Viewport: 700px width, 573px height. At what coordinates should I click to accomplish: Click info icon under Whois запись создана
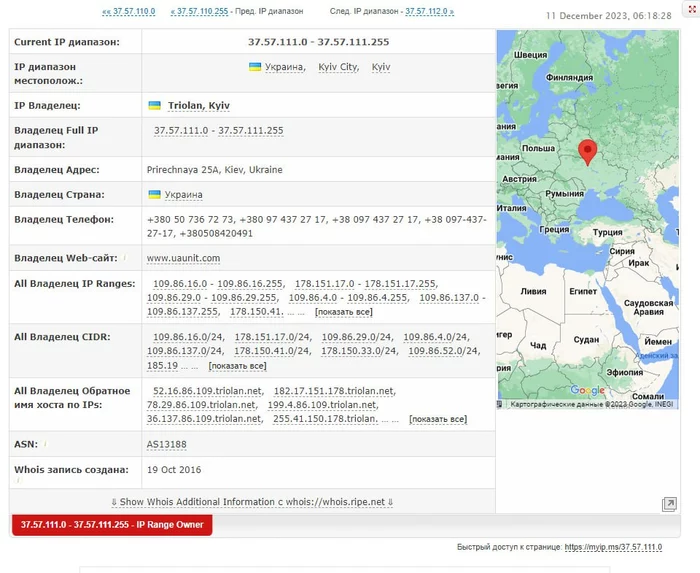pyautogui.click(x=18, y=480)
